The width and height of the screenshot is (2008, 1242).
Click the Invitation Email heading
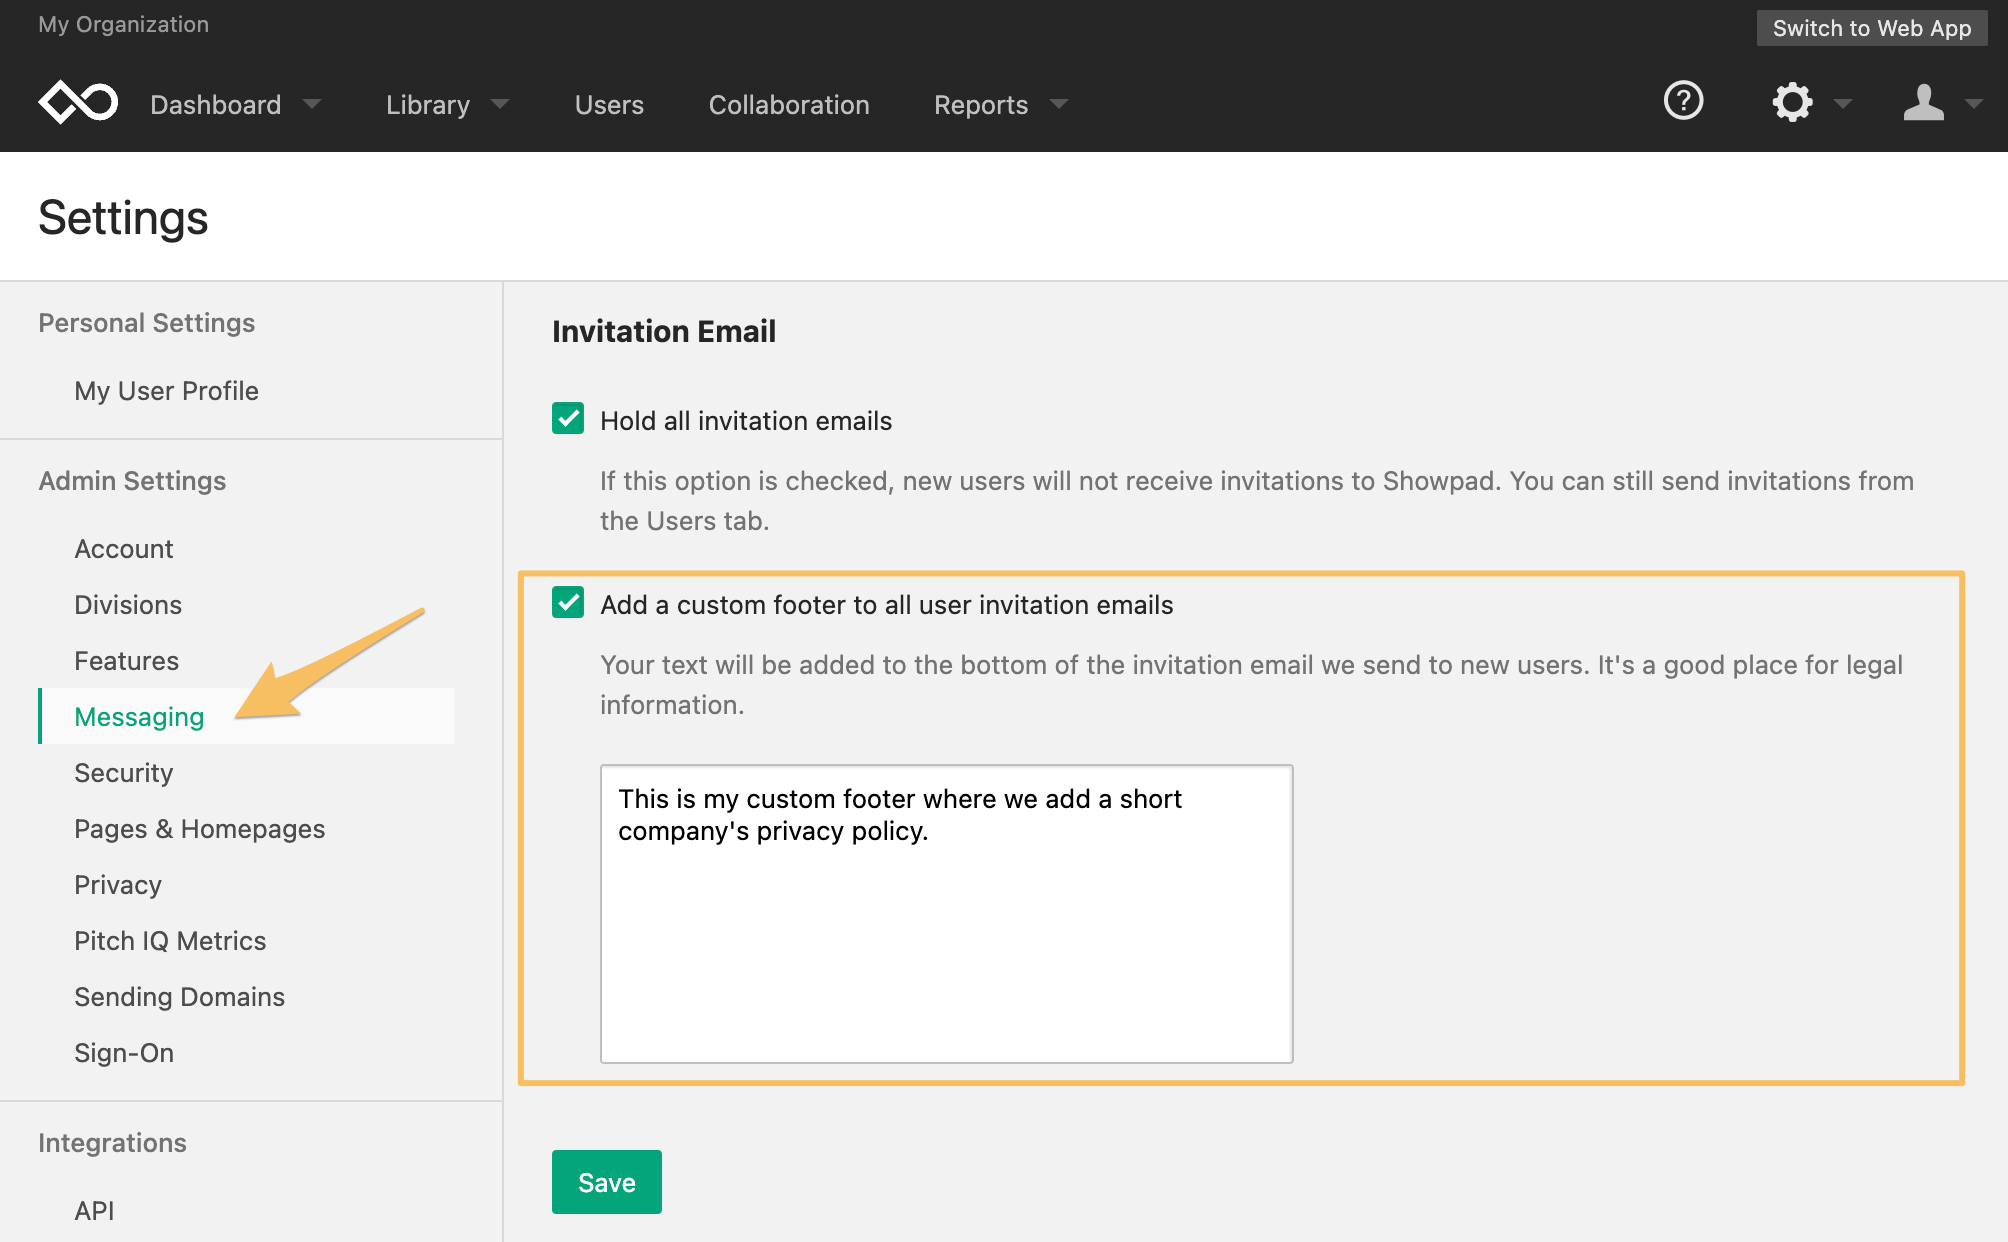click(663, 331)
